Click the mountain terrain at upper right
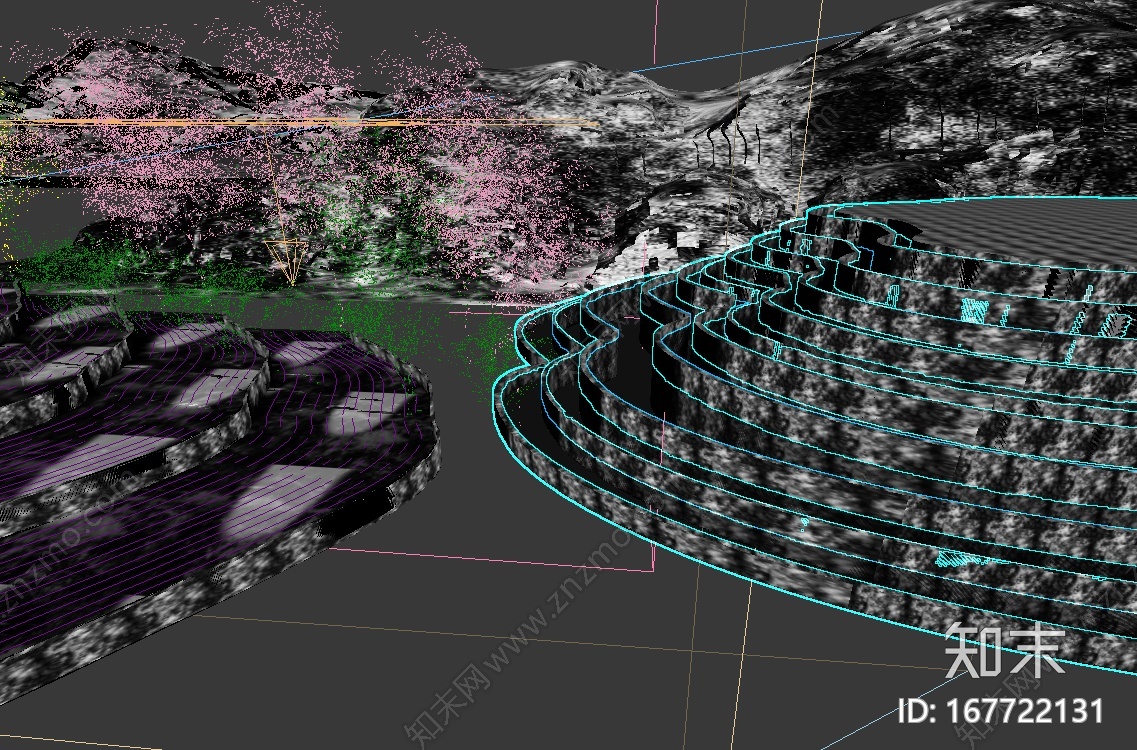Viewport: 1137px width, 750px height. tap(980, 90)
